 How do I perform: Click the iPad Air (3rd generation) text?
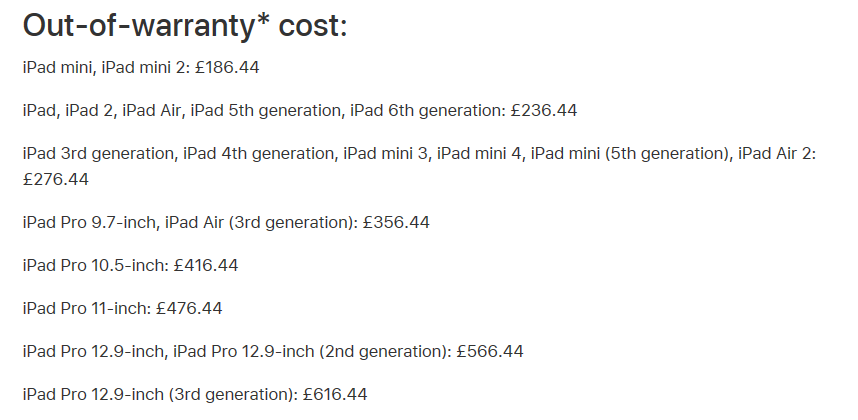pos(262,223)
